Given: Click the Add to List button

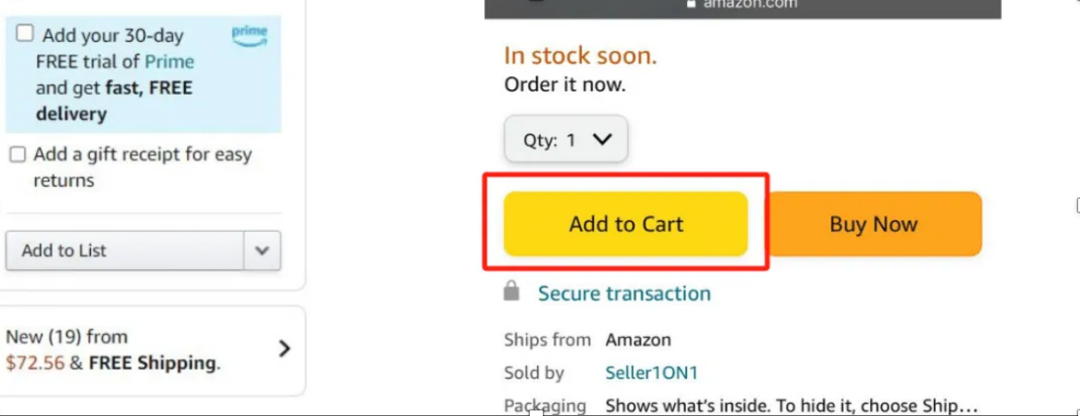Looking at the screenshot, I should [125, 251].
